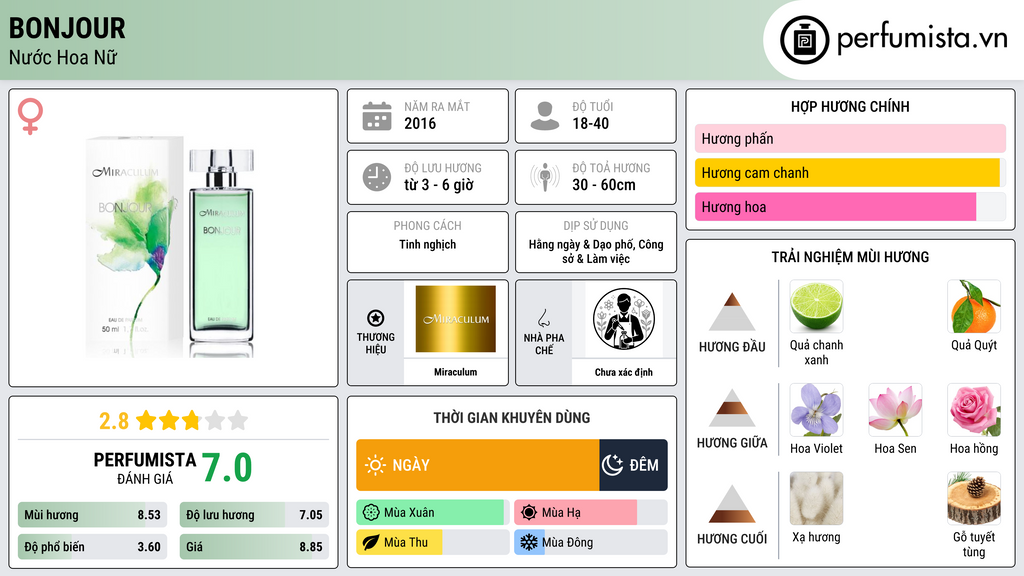This screenshot has height=576, width=1024.
Task: Click the Mùa Đông season bar
Action: (x=590, y=542)
